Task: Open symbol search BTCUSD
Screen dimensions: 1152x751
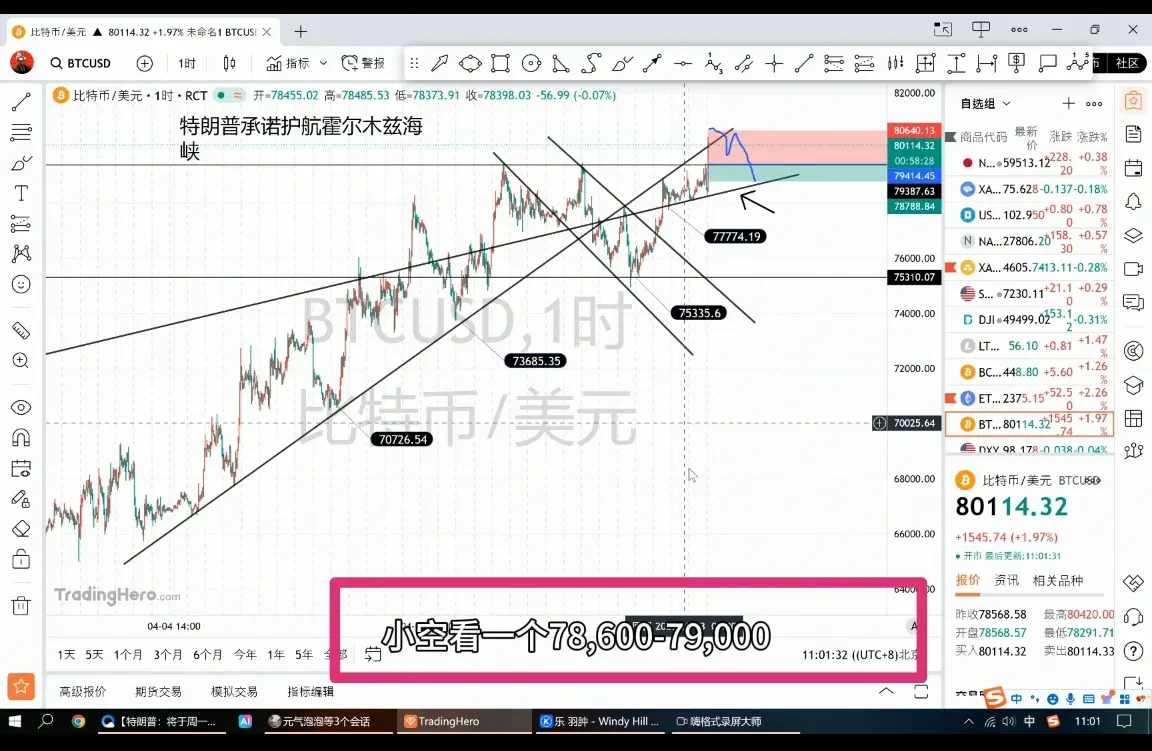Action: [80, 63]
